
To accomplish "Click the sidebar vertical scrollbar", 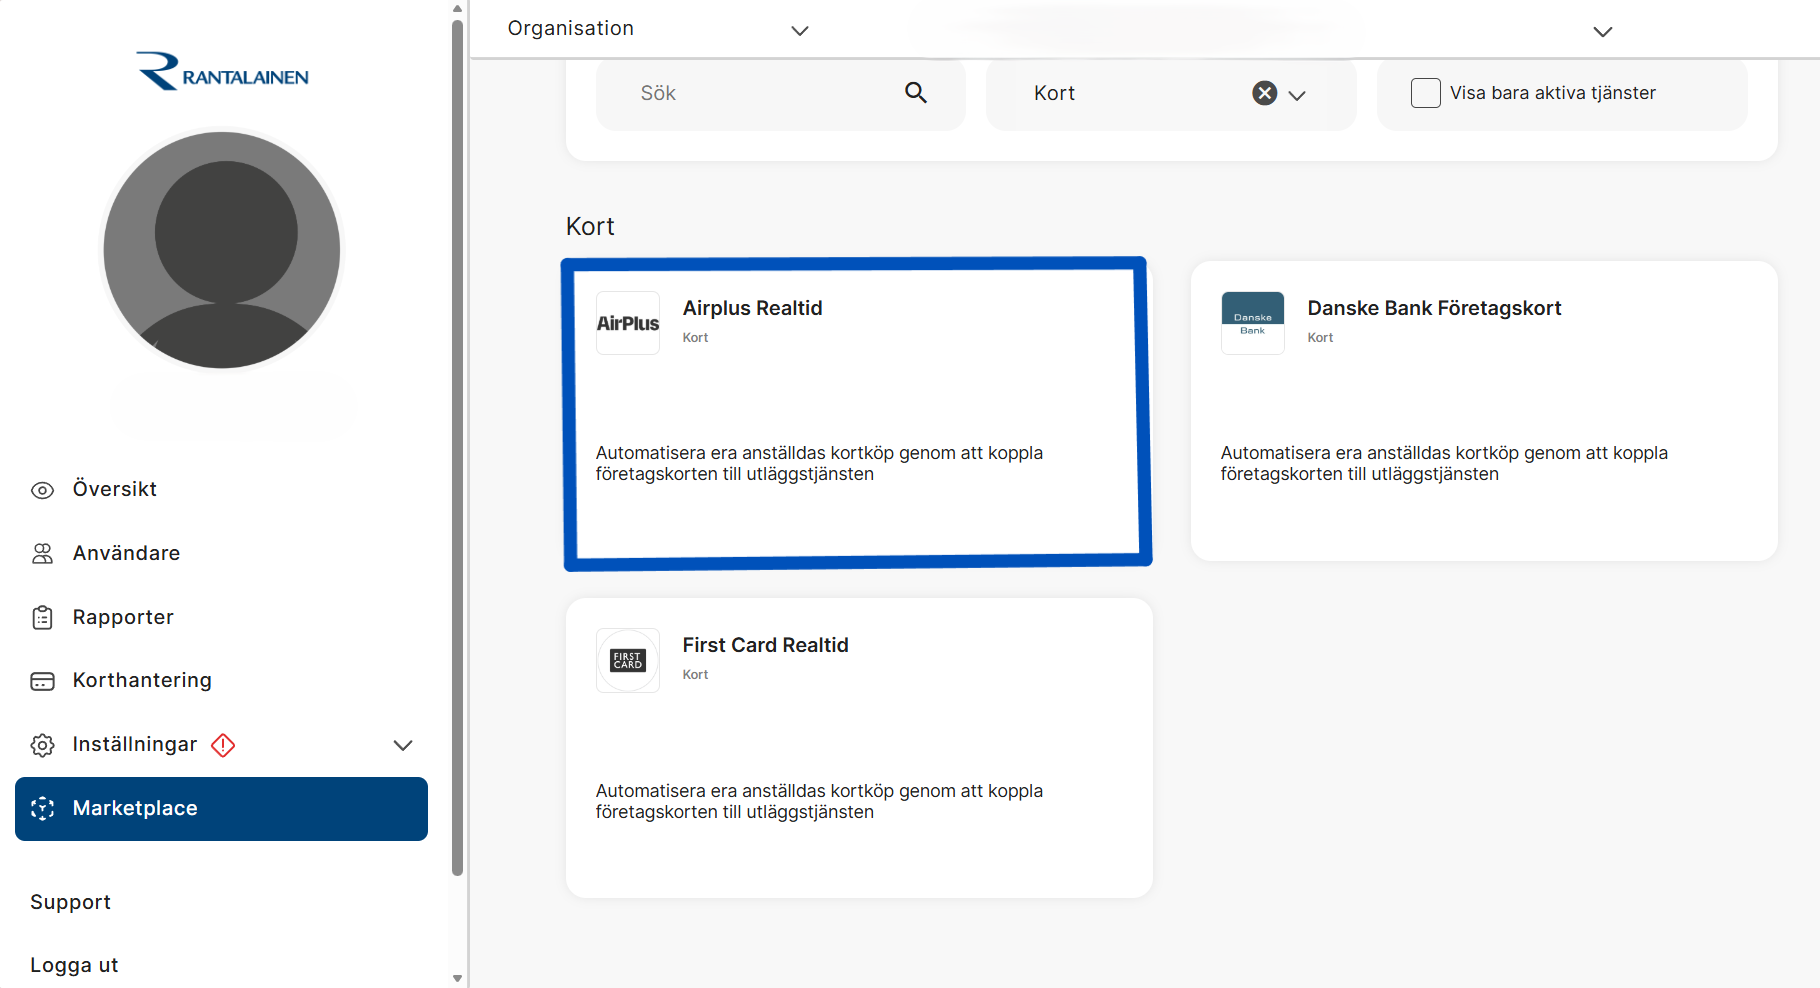I will pyautogui.click(x=457, y=448).
